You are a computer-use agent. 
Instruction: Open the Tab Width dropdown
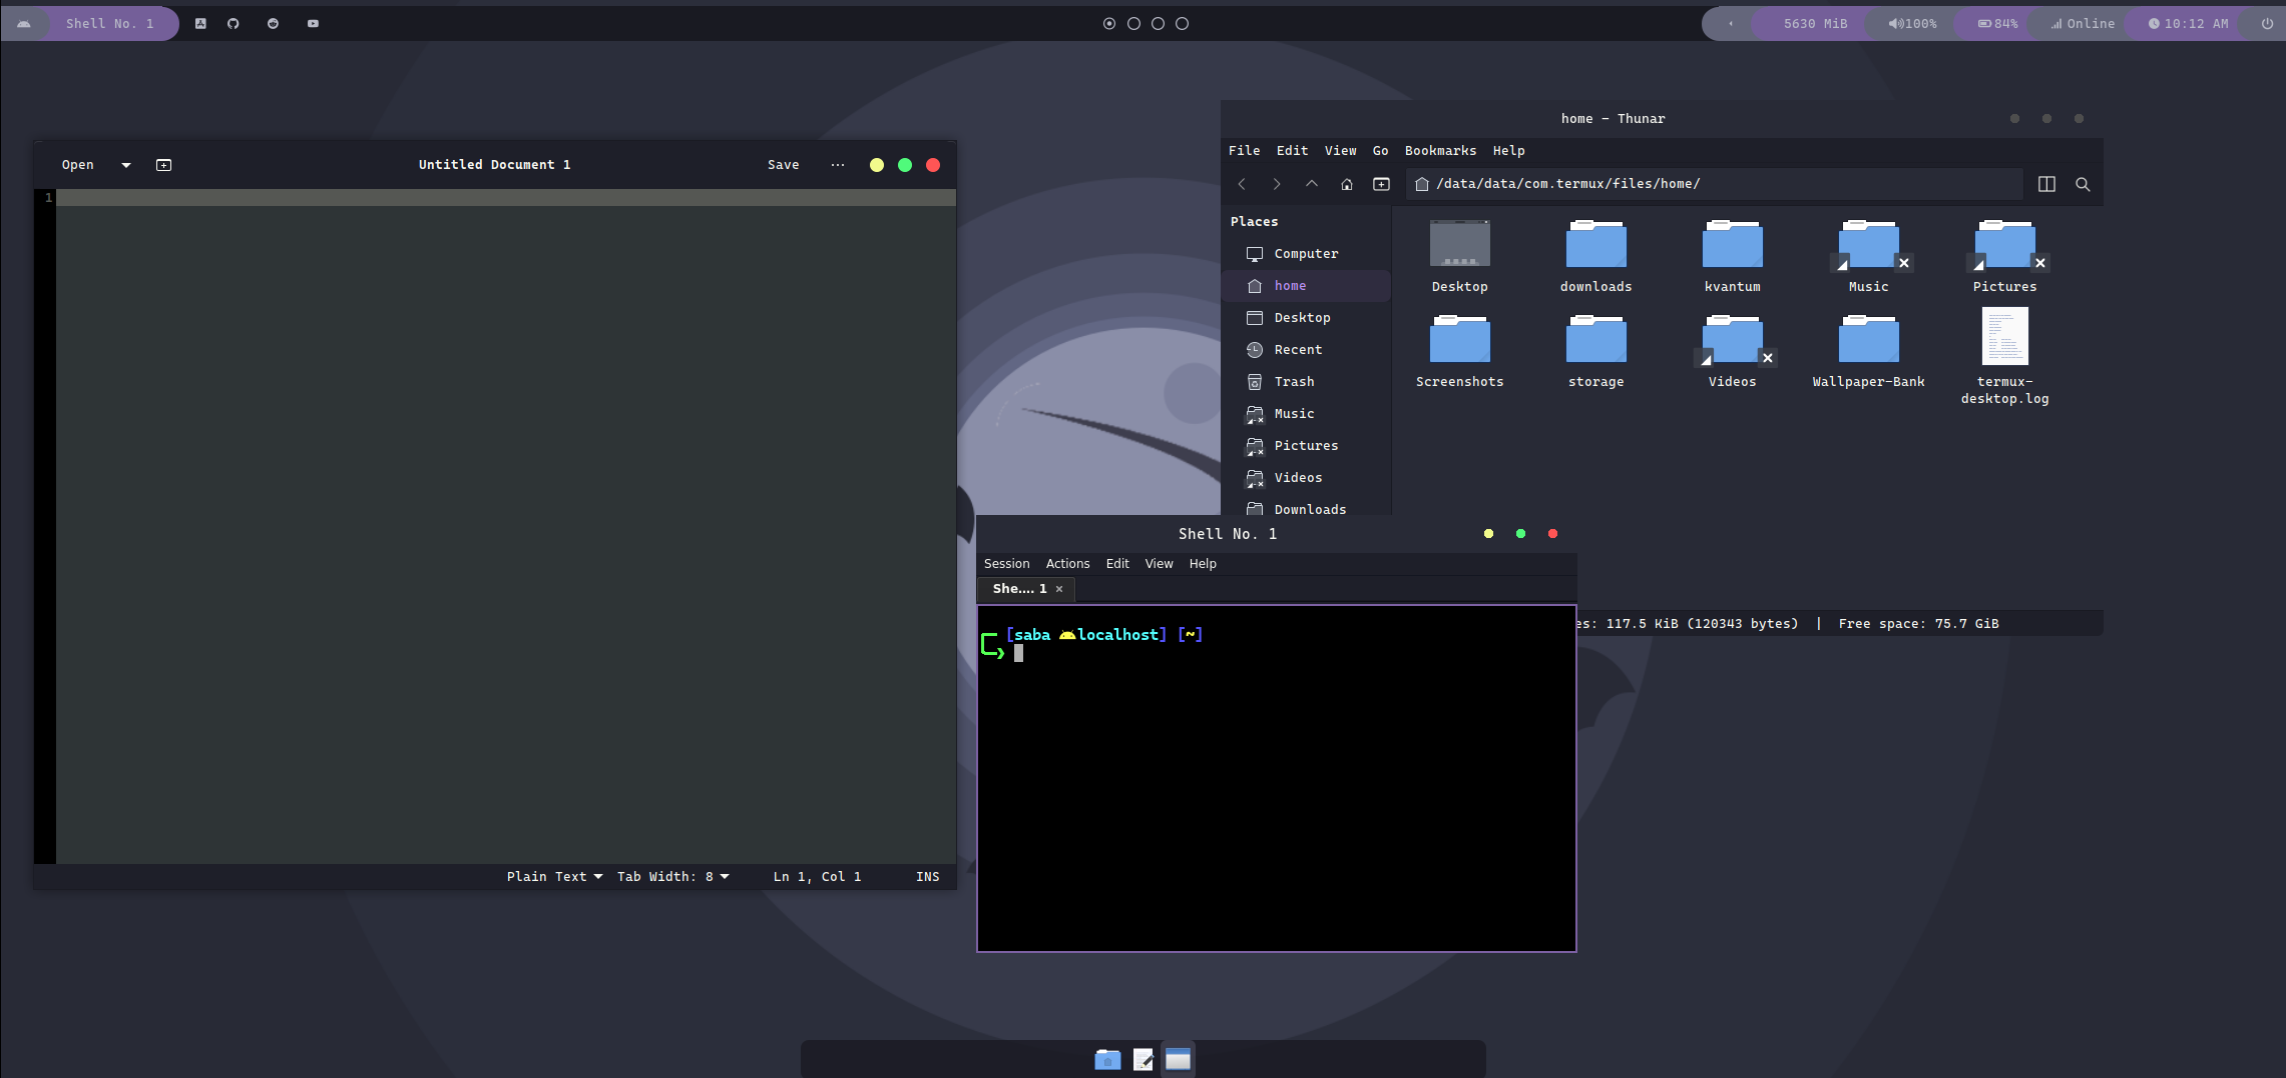click(673, 876)
